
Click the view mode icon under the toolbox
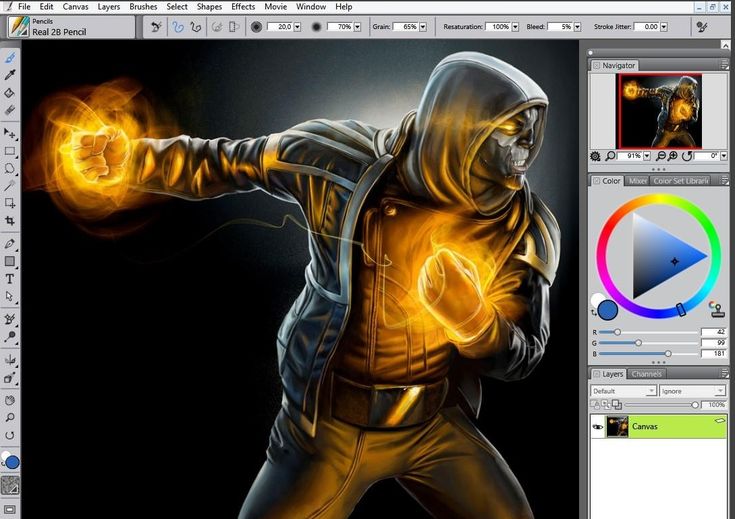coord(10,509)
